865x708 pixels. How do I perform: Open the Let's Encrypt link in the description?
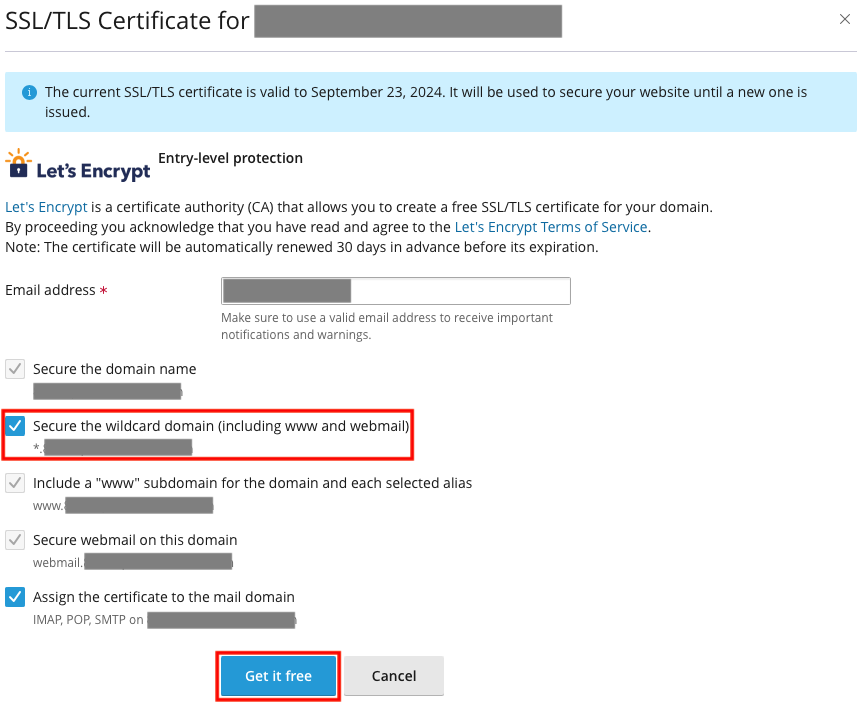[46, 207]
